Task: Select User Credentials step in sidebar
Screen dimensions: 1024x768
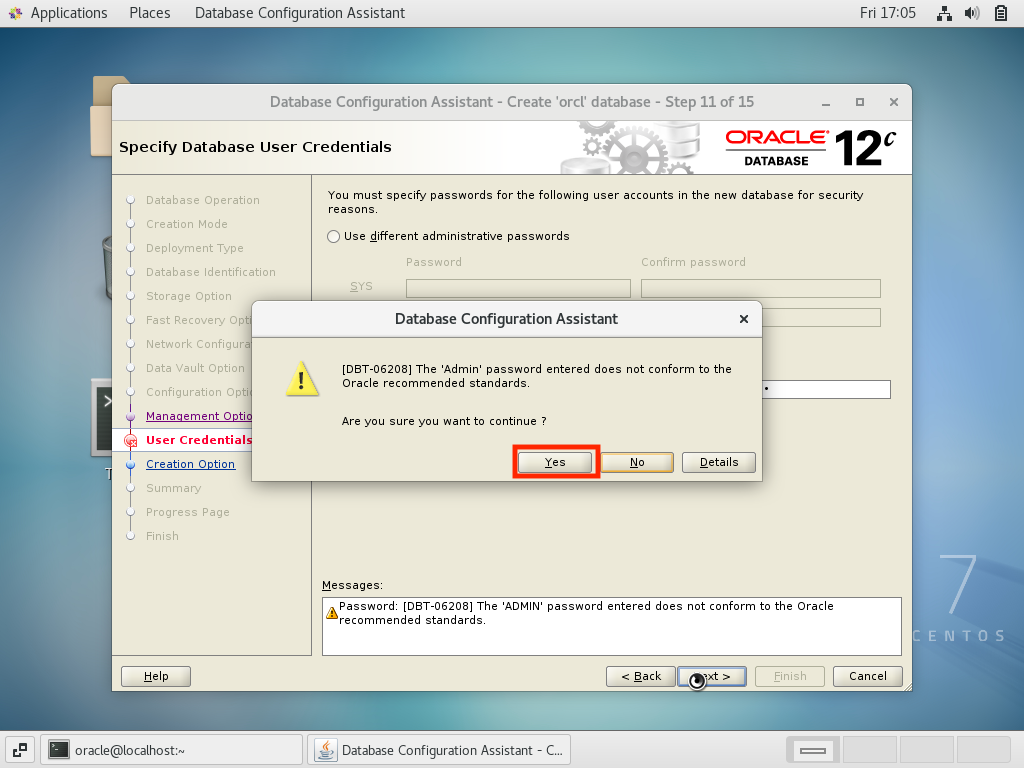Action: point(199,440)
